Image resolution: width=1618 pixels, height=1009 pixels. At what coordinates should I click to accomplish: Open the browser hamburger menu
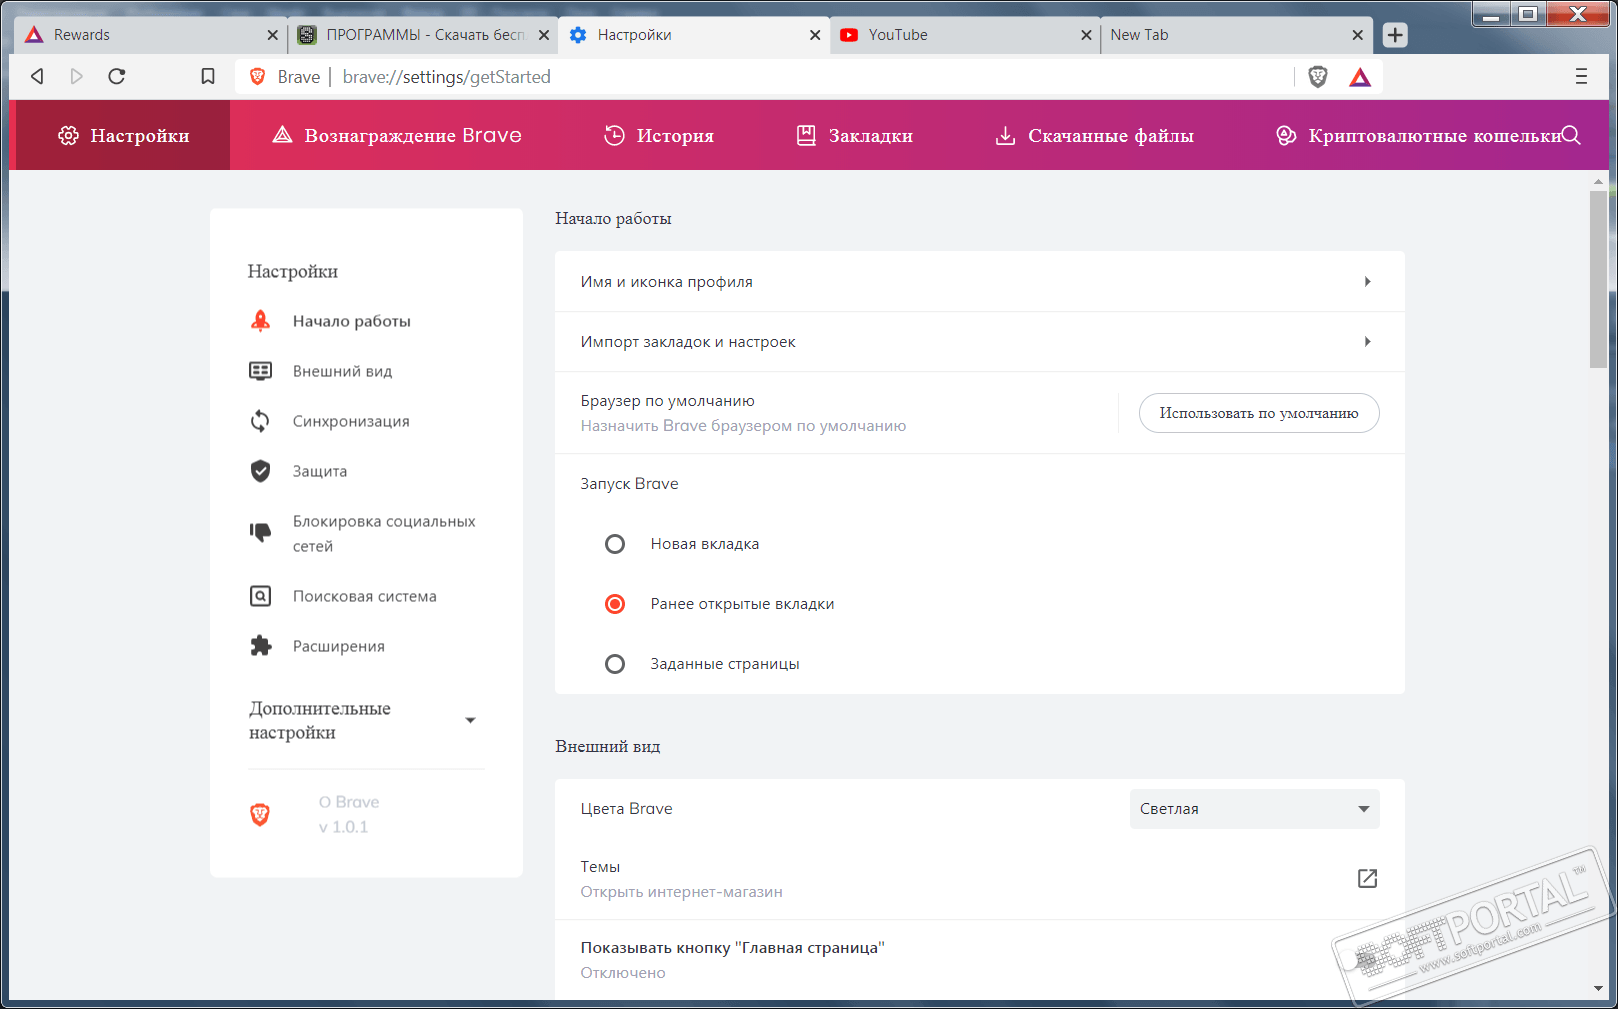[x=1581, y=77]
